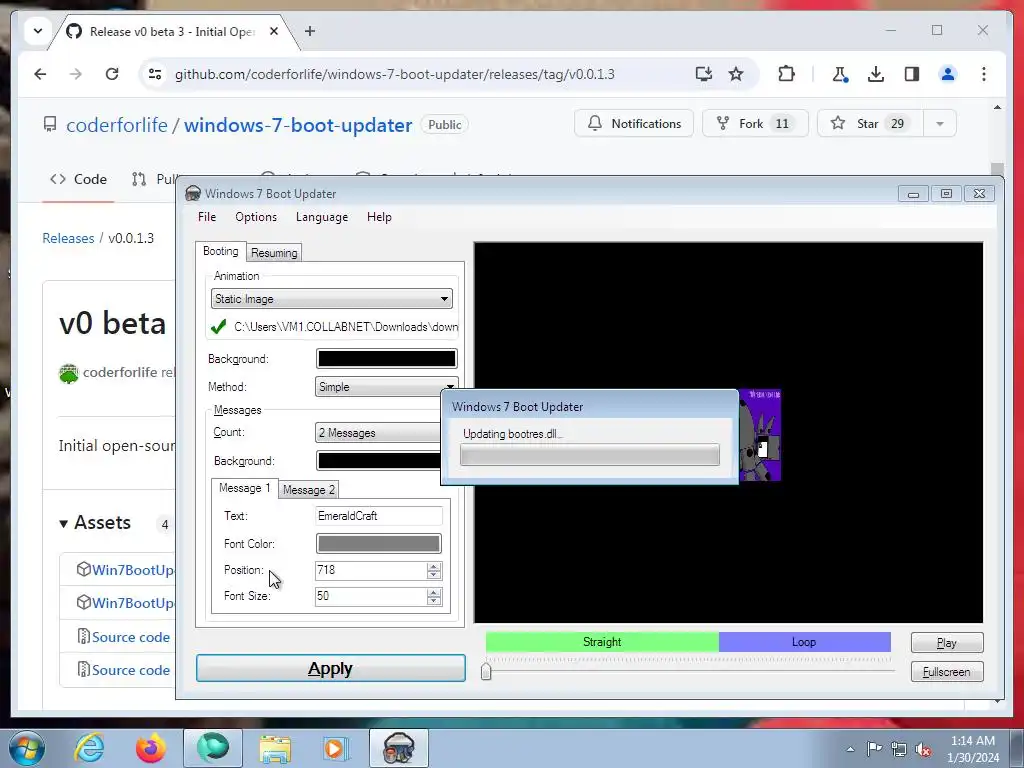The height and width of the screenshot is (768, 1024).
Task: Open Chrome tab search dropdown arrow
Action: [38, 31]
